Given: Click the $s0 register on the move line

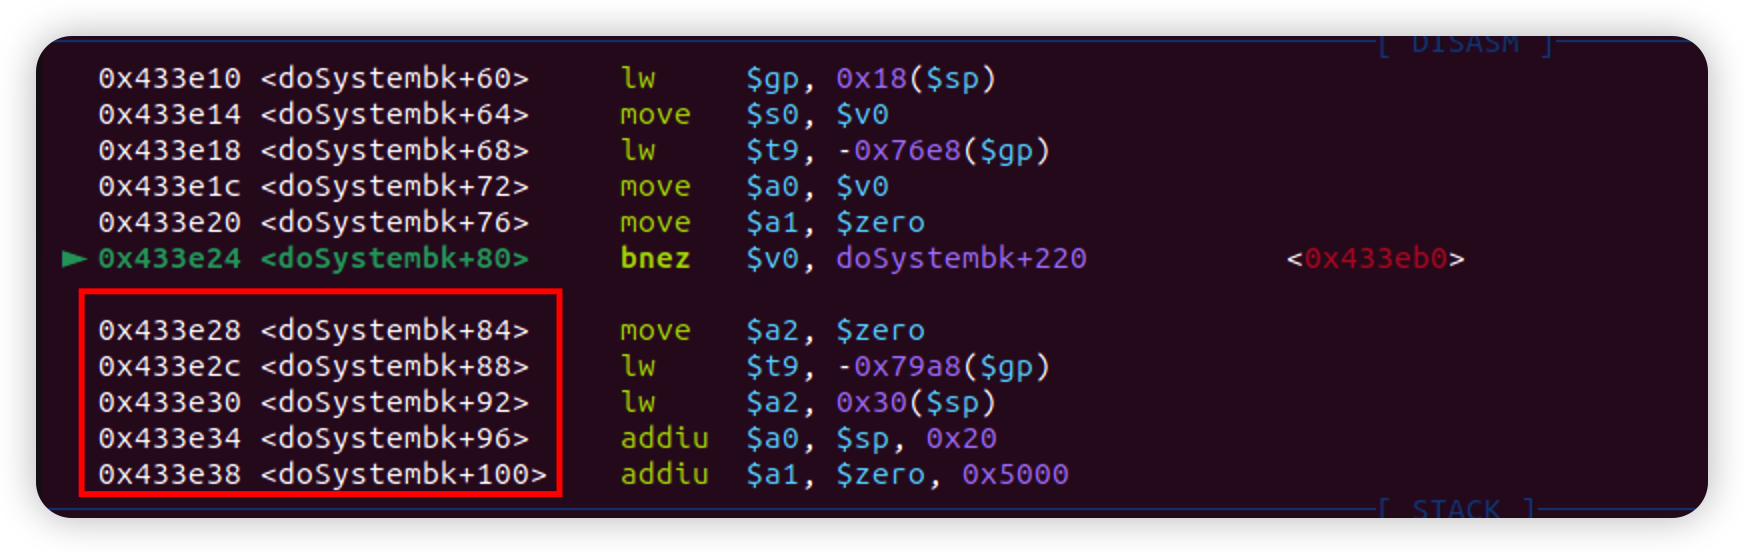Looking at the screenshot, I should (x=772, y=115).
